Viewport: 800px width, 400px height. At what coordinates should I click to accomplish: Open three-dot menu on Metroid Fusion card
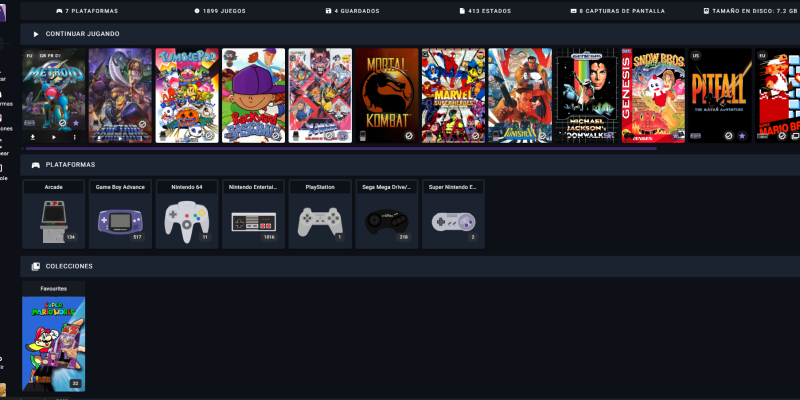point(74,135)
